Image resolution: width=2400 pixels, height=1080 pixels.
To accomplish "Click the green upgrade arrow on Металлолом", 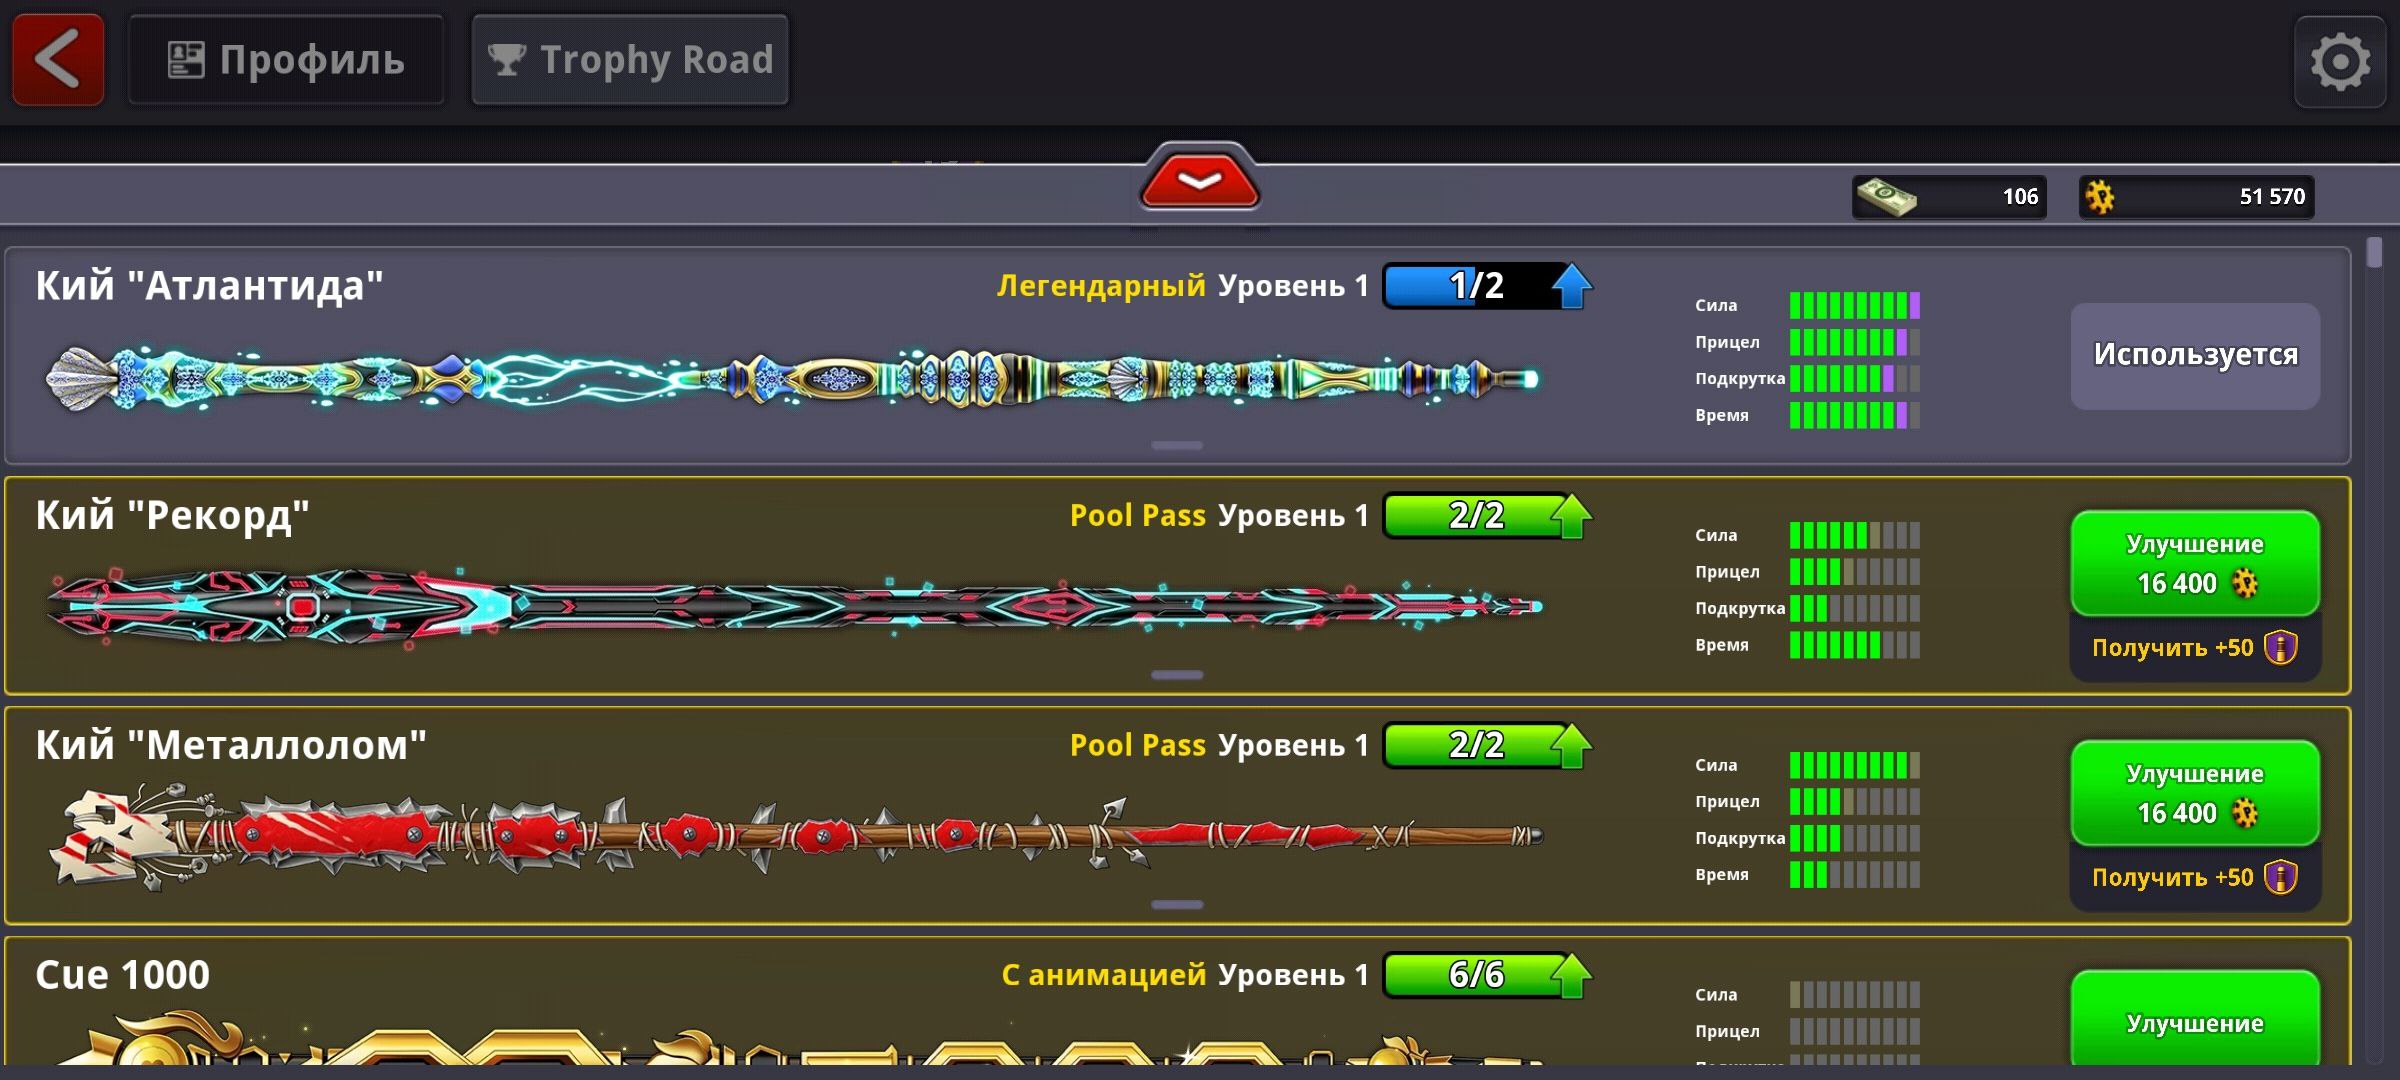I will pos(1571,746).
